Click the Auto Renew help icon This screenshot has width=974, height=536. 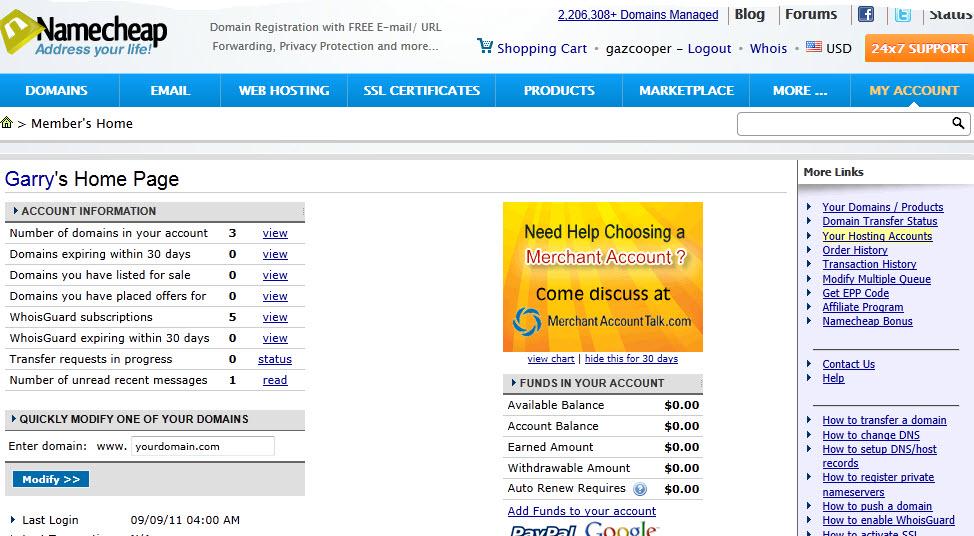pos(640,489)
